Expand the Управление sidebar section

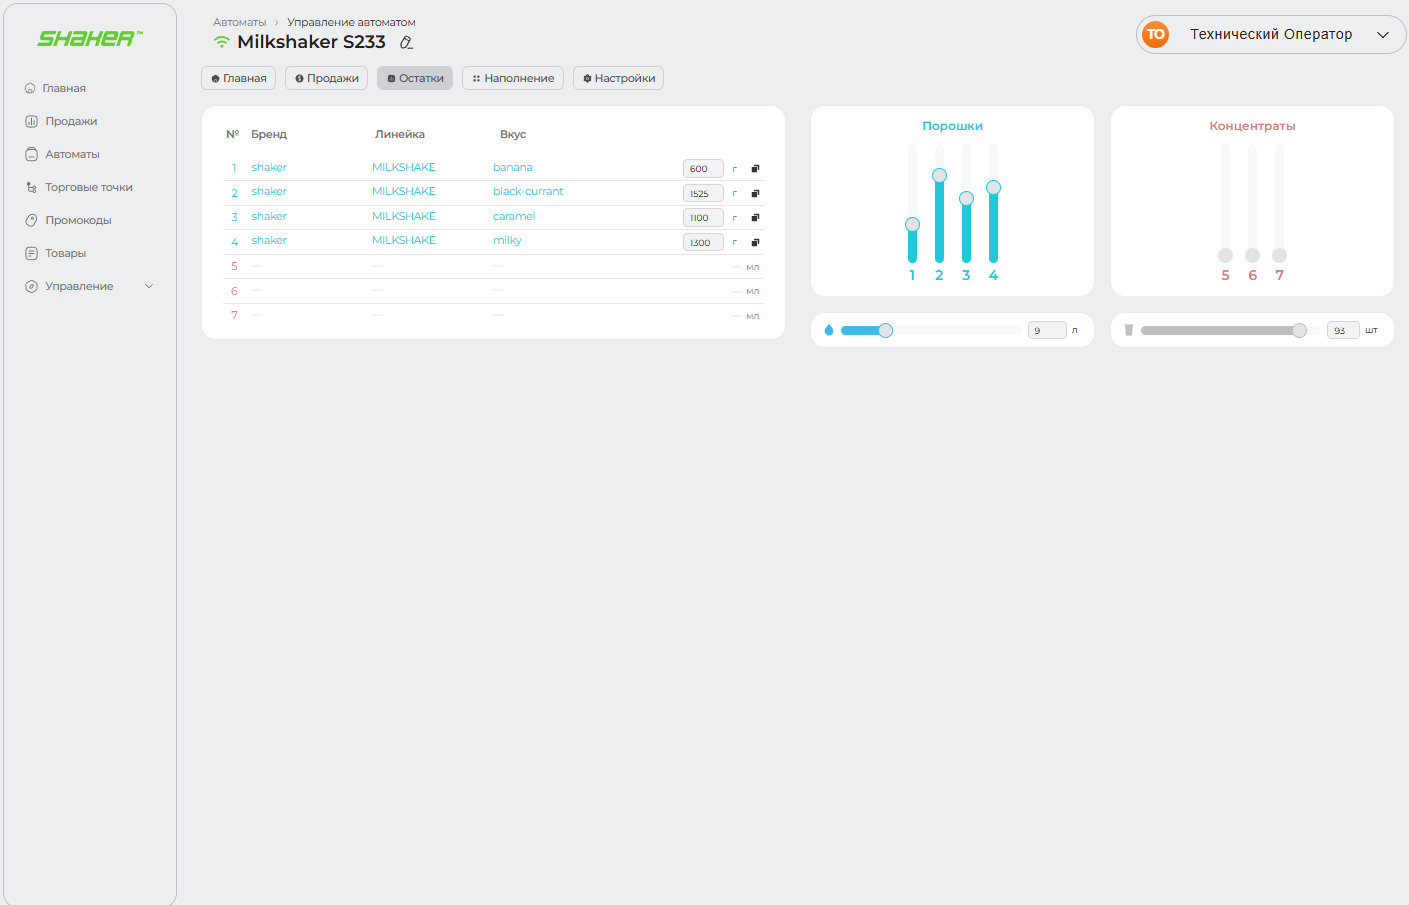point(149,286)
